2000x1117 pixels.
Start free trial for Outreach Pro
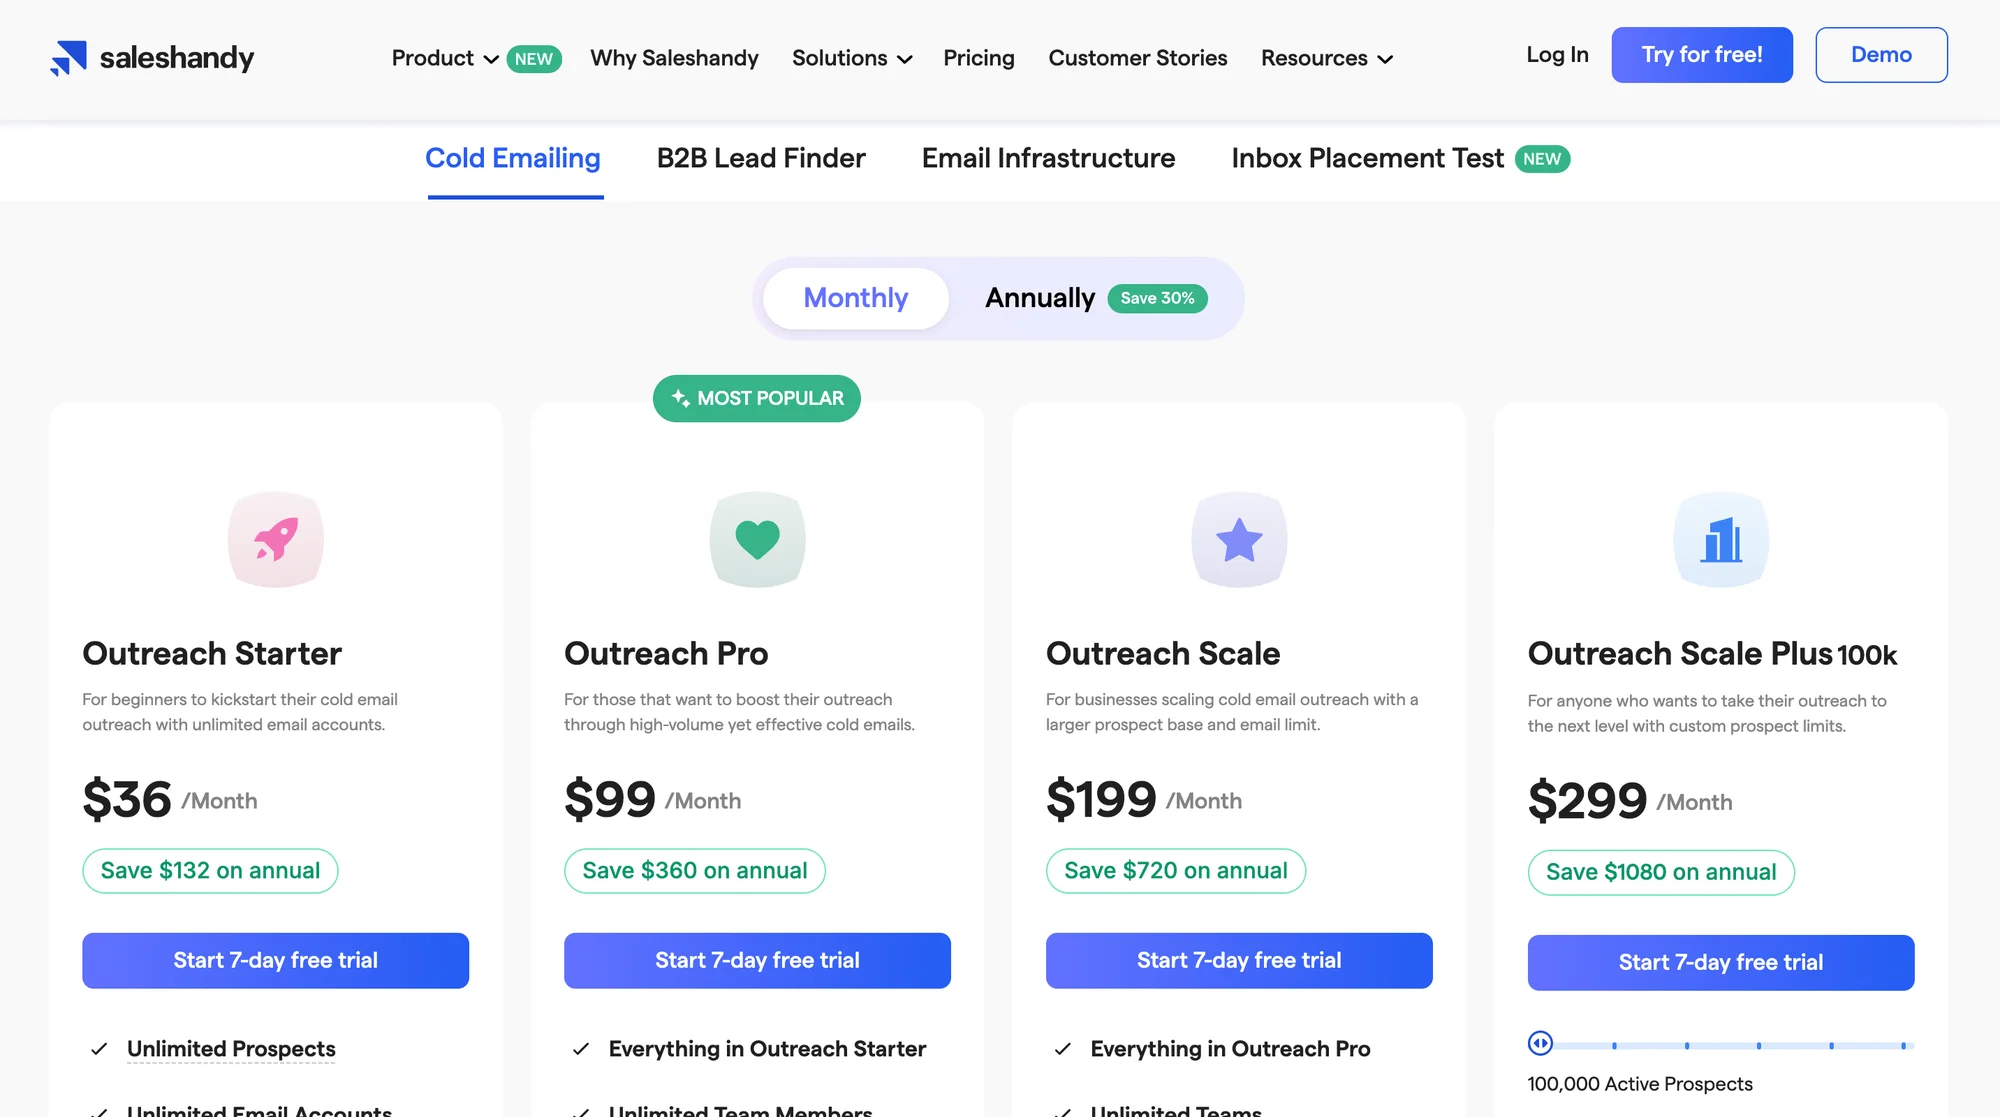(757, 961)
